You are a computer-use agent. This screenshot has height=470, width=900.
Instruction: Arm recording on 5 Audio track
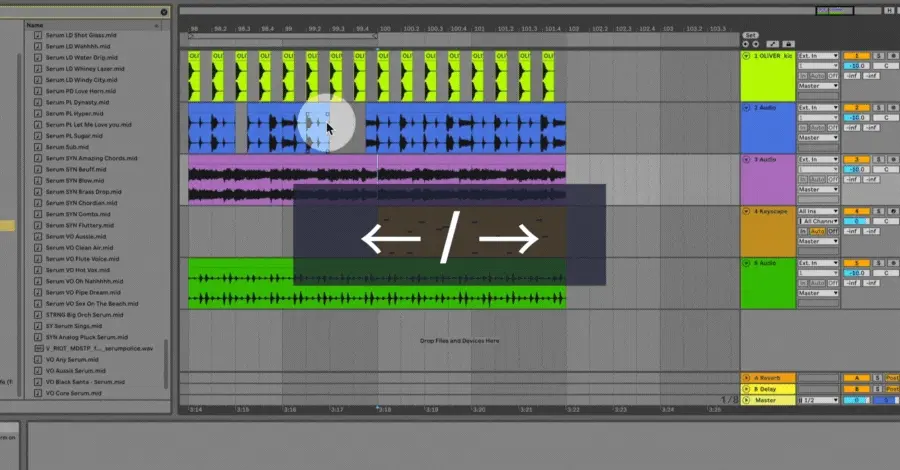tap(893, 263)
